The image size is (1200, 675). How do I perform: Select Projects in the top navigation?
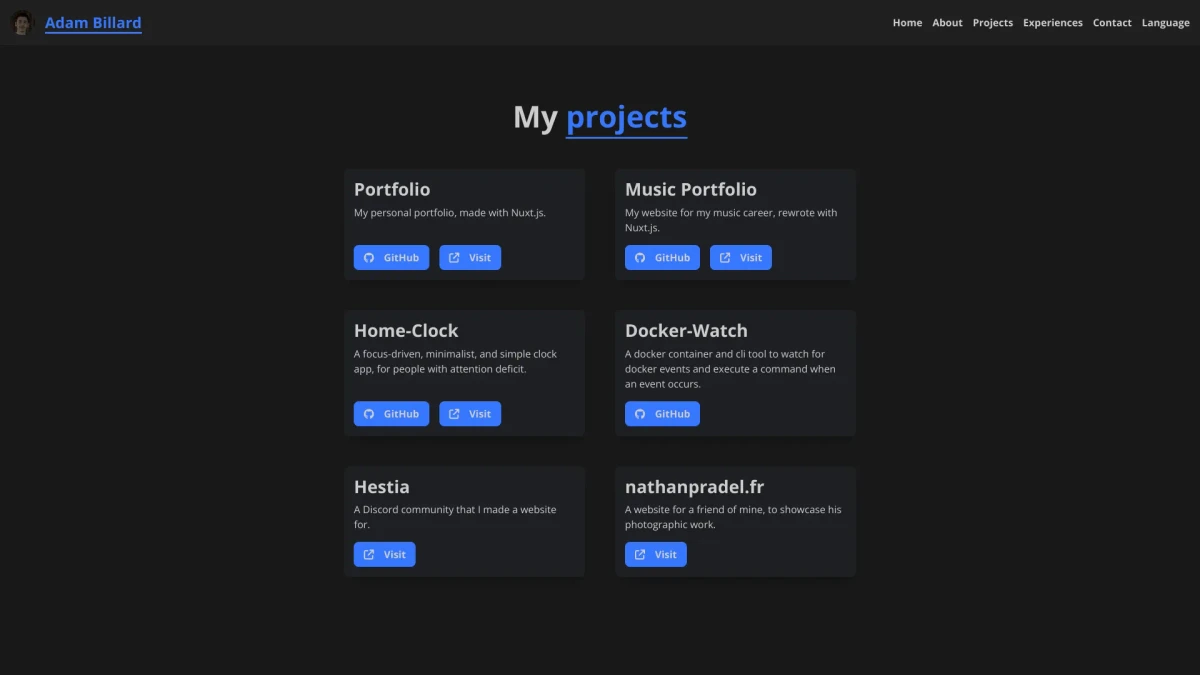click(x=992, y=22)
